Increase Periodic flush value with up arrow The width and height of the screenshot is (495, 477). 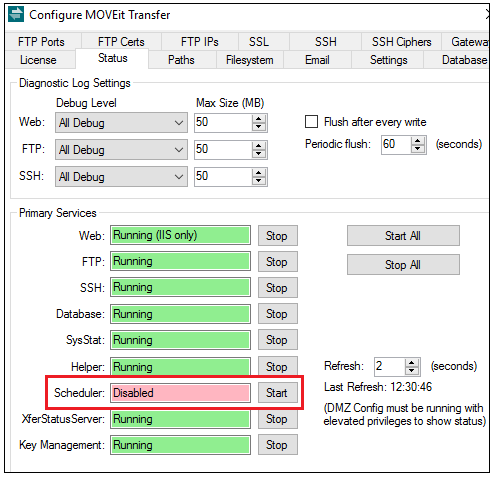click(x=418, y=141)
